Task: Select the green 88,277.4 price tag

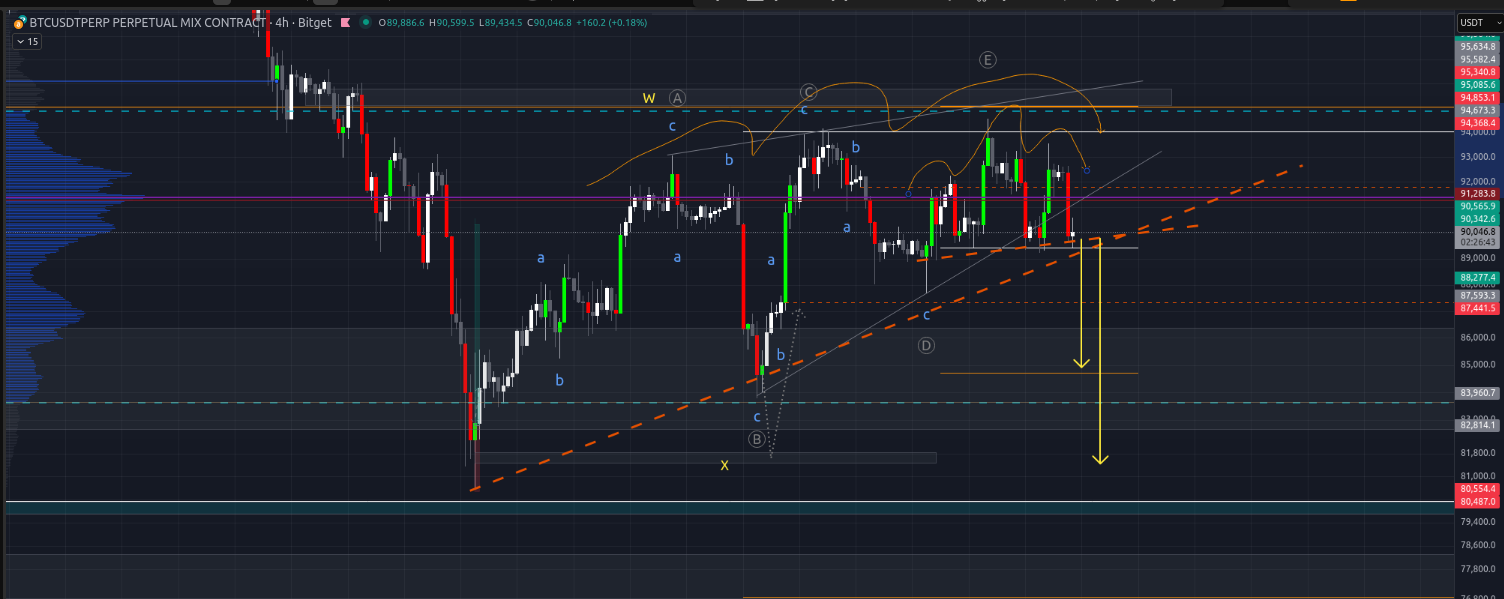Action: [x=1477, y=278]
